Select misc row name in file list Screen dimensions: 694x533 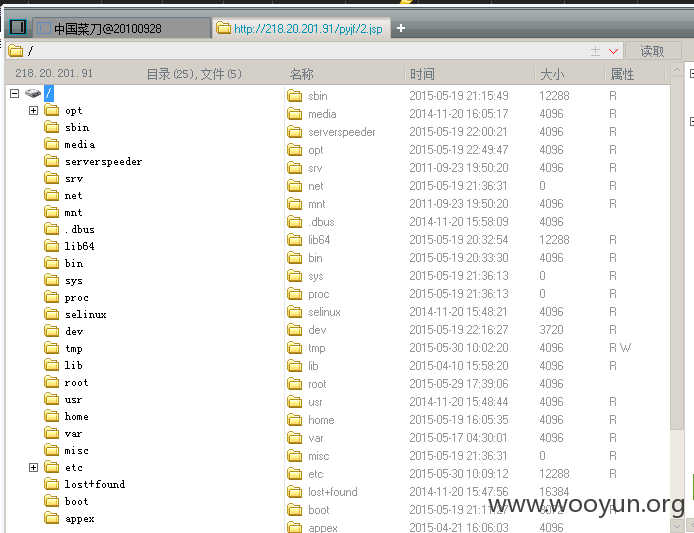click(319, 456)
